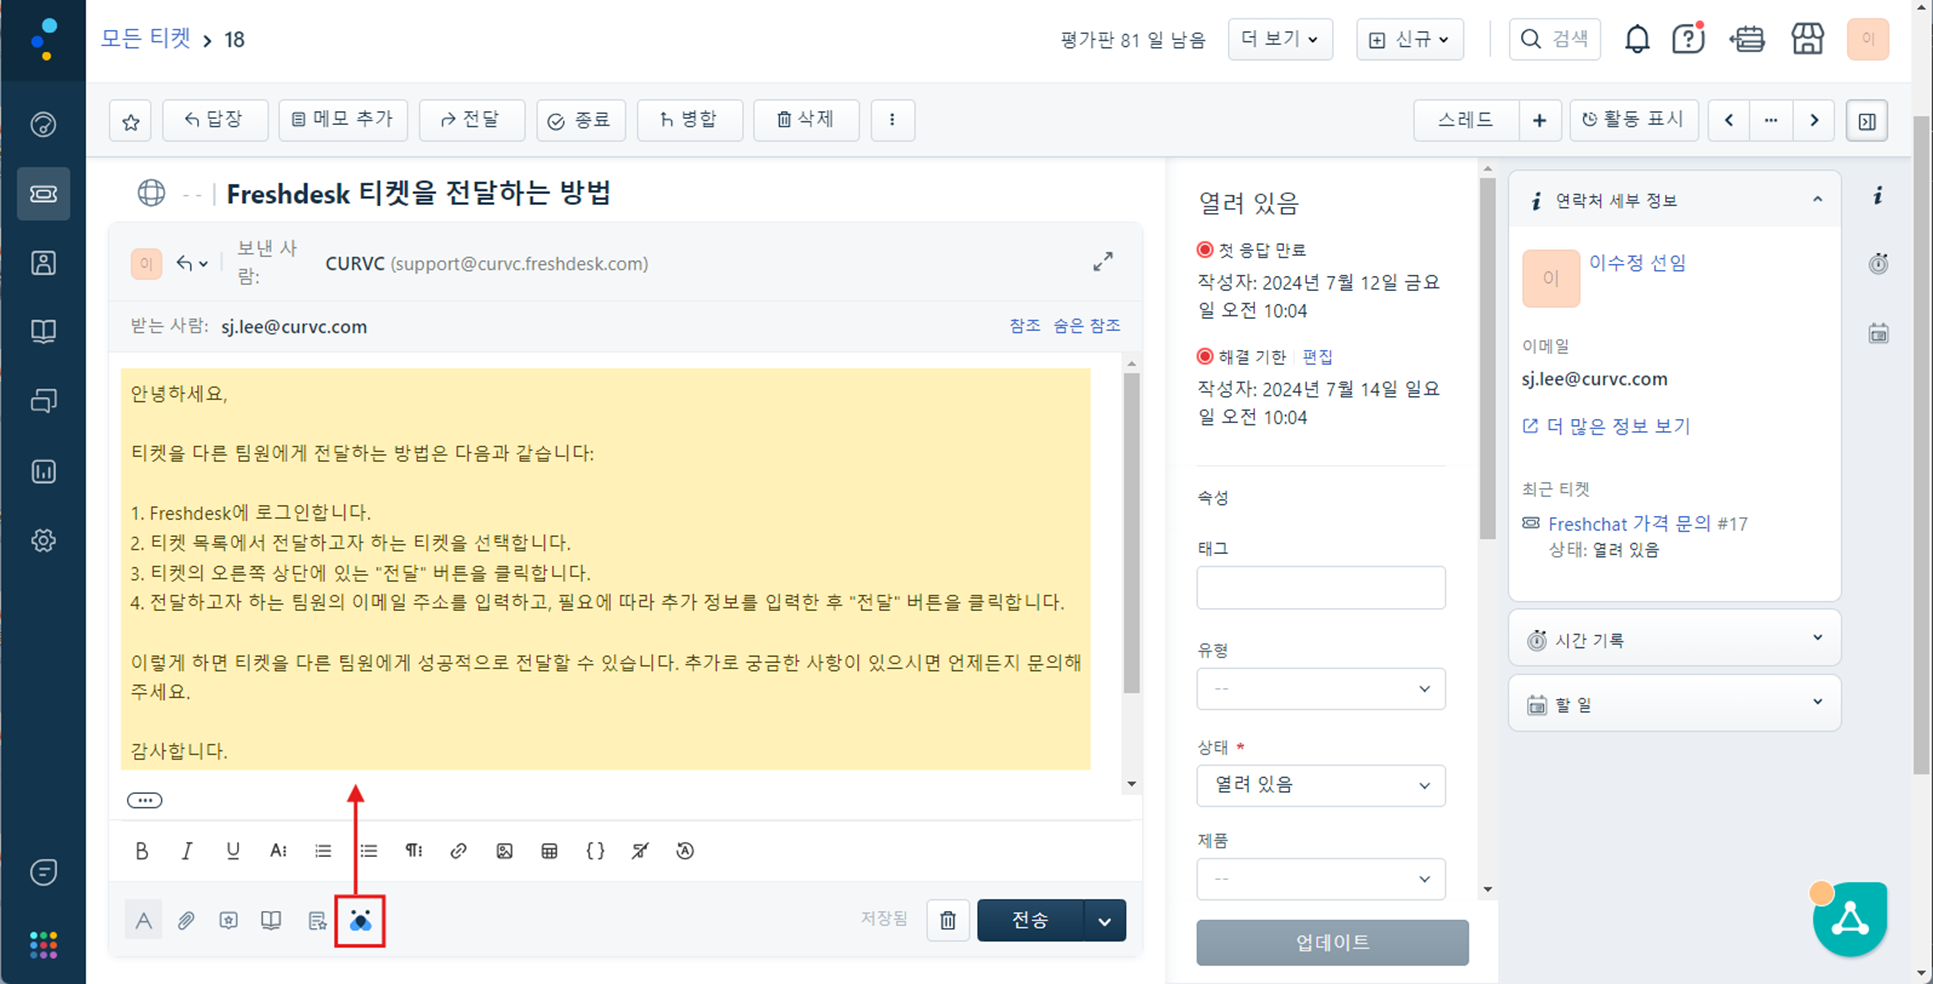Open the notifications bell icon

pos(1637,40)
